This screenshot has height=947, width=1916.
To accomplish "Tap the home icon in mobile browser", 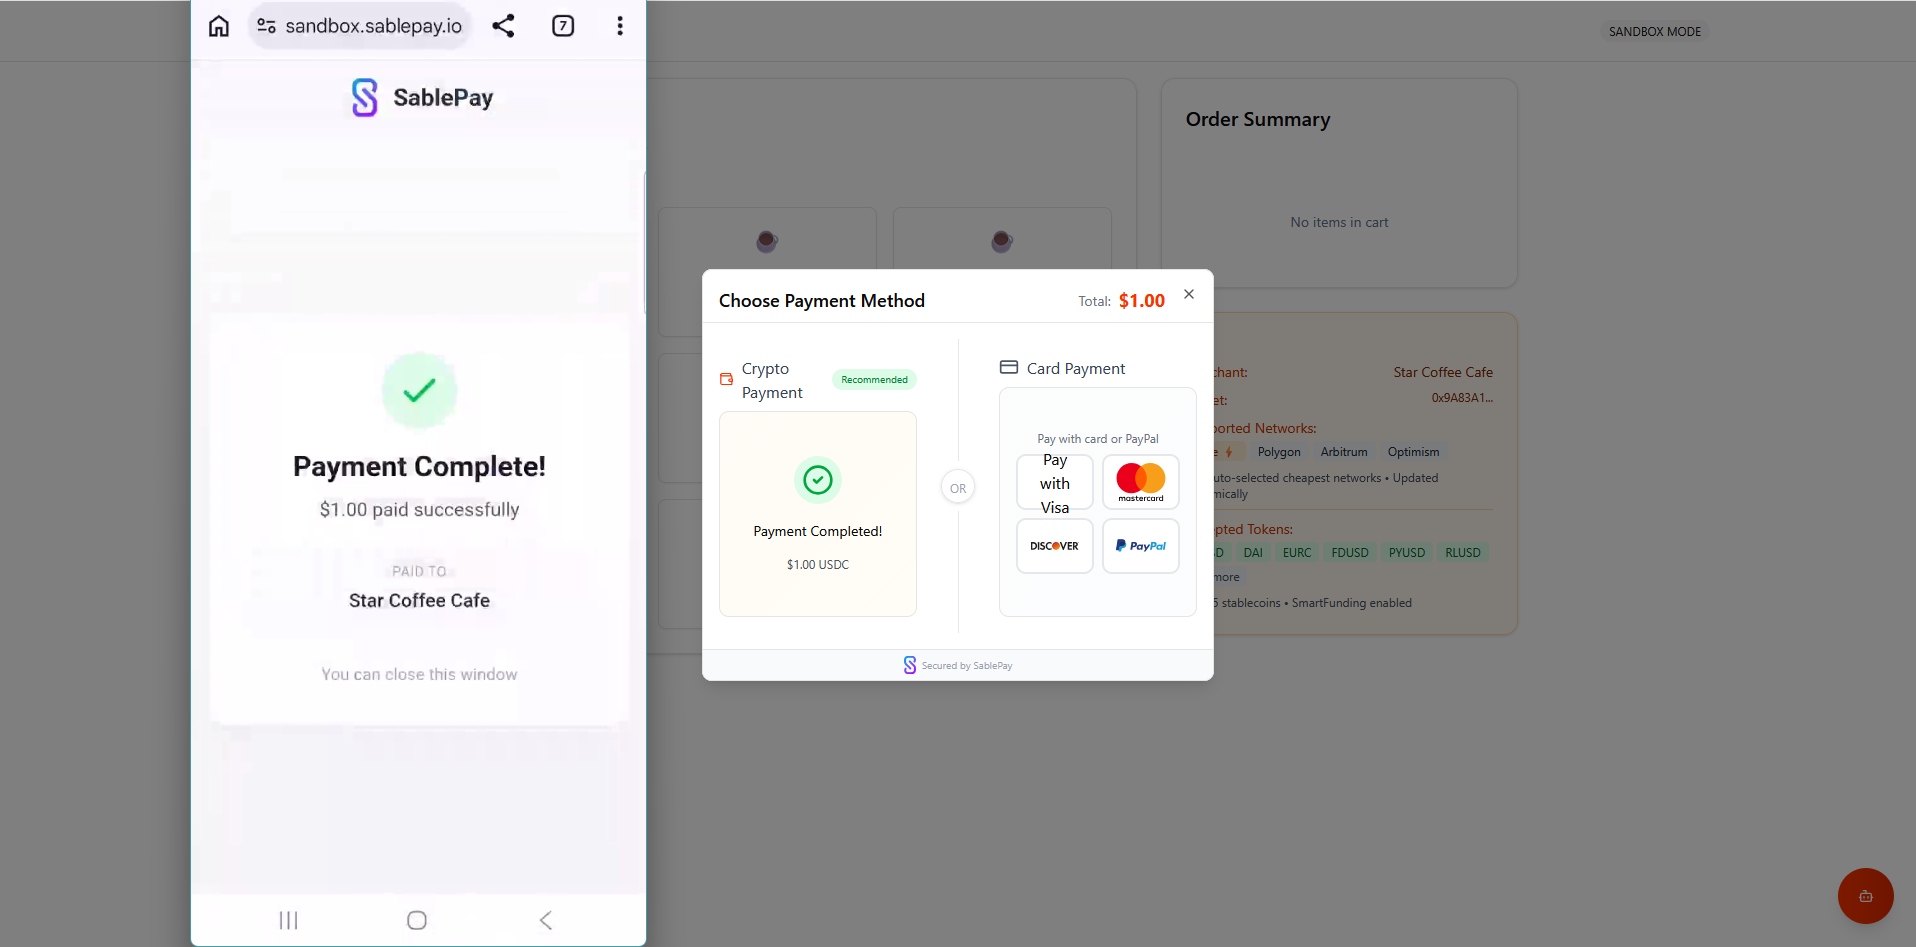I will pos(219,26).
